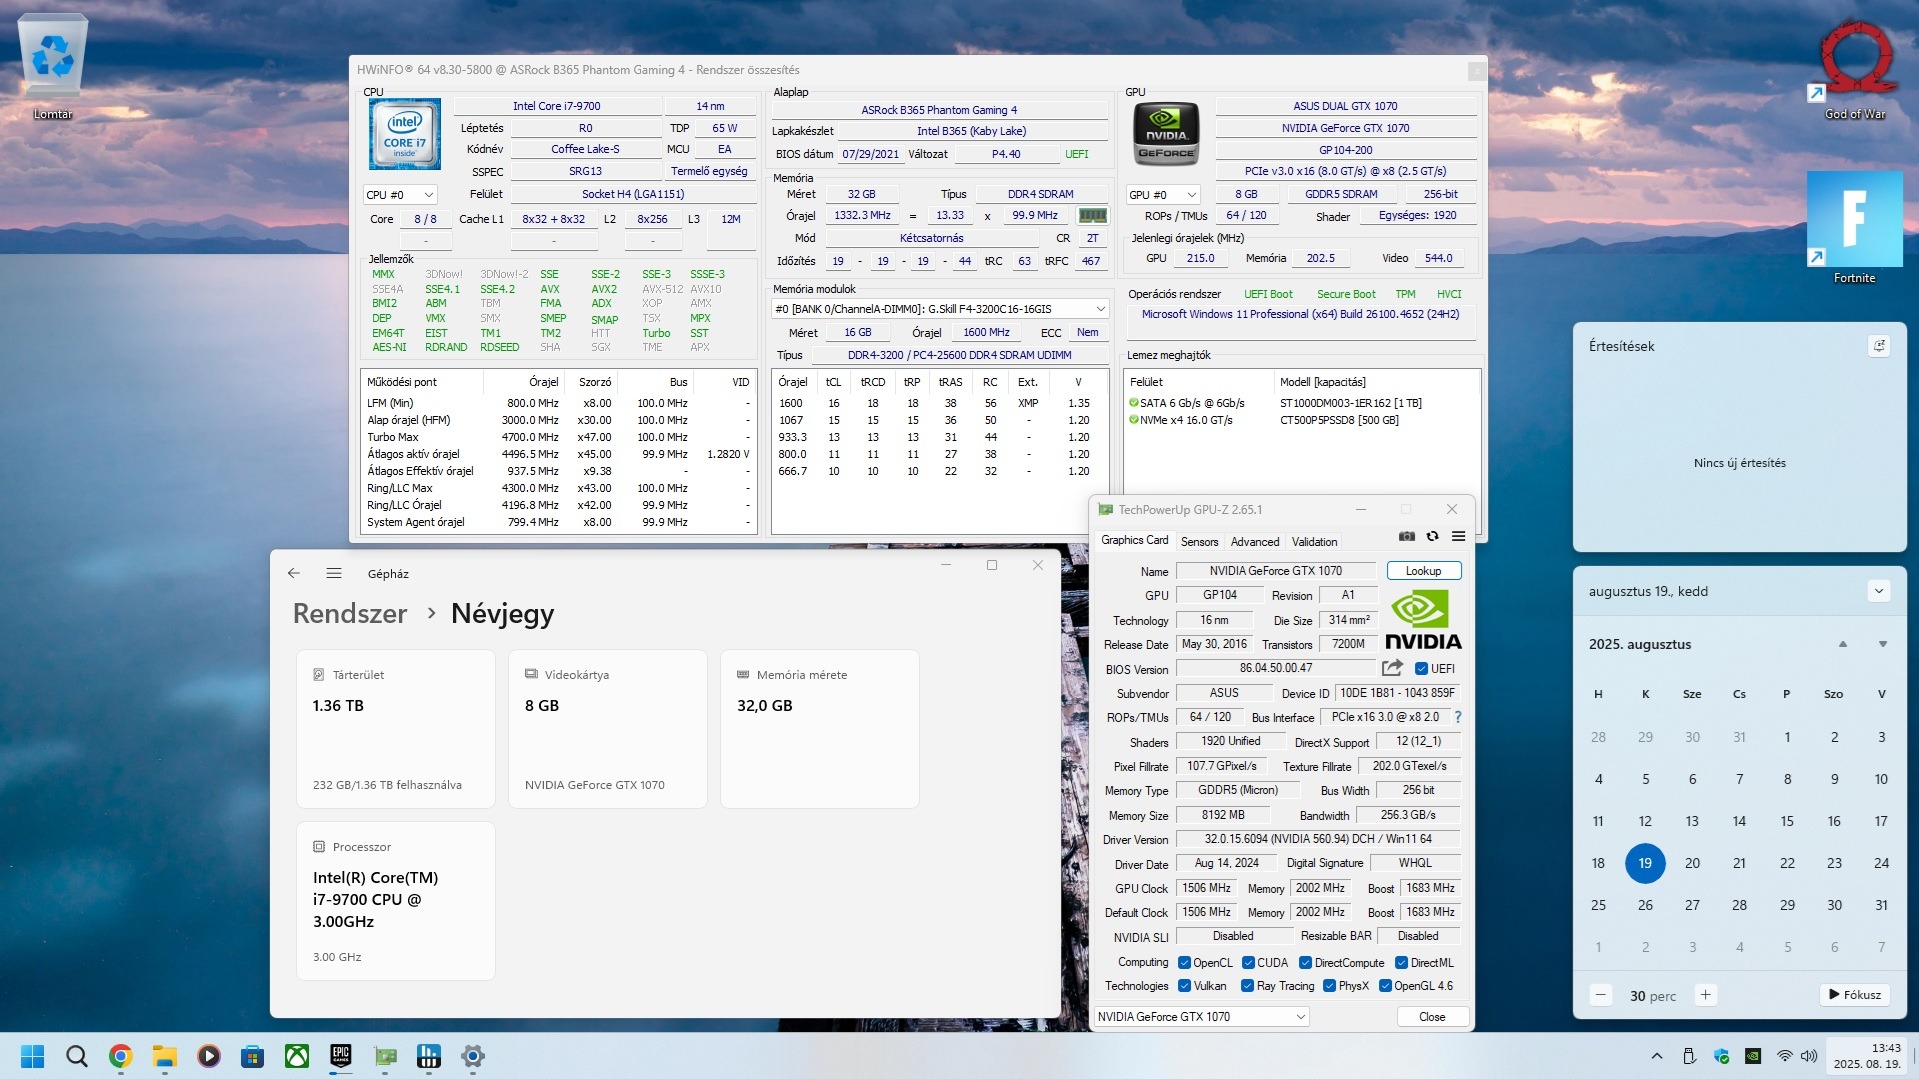
Task: Toggle the DirectCompute checkbox
Action: coord(1305,963)
